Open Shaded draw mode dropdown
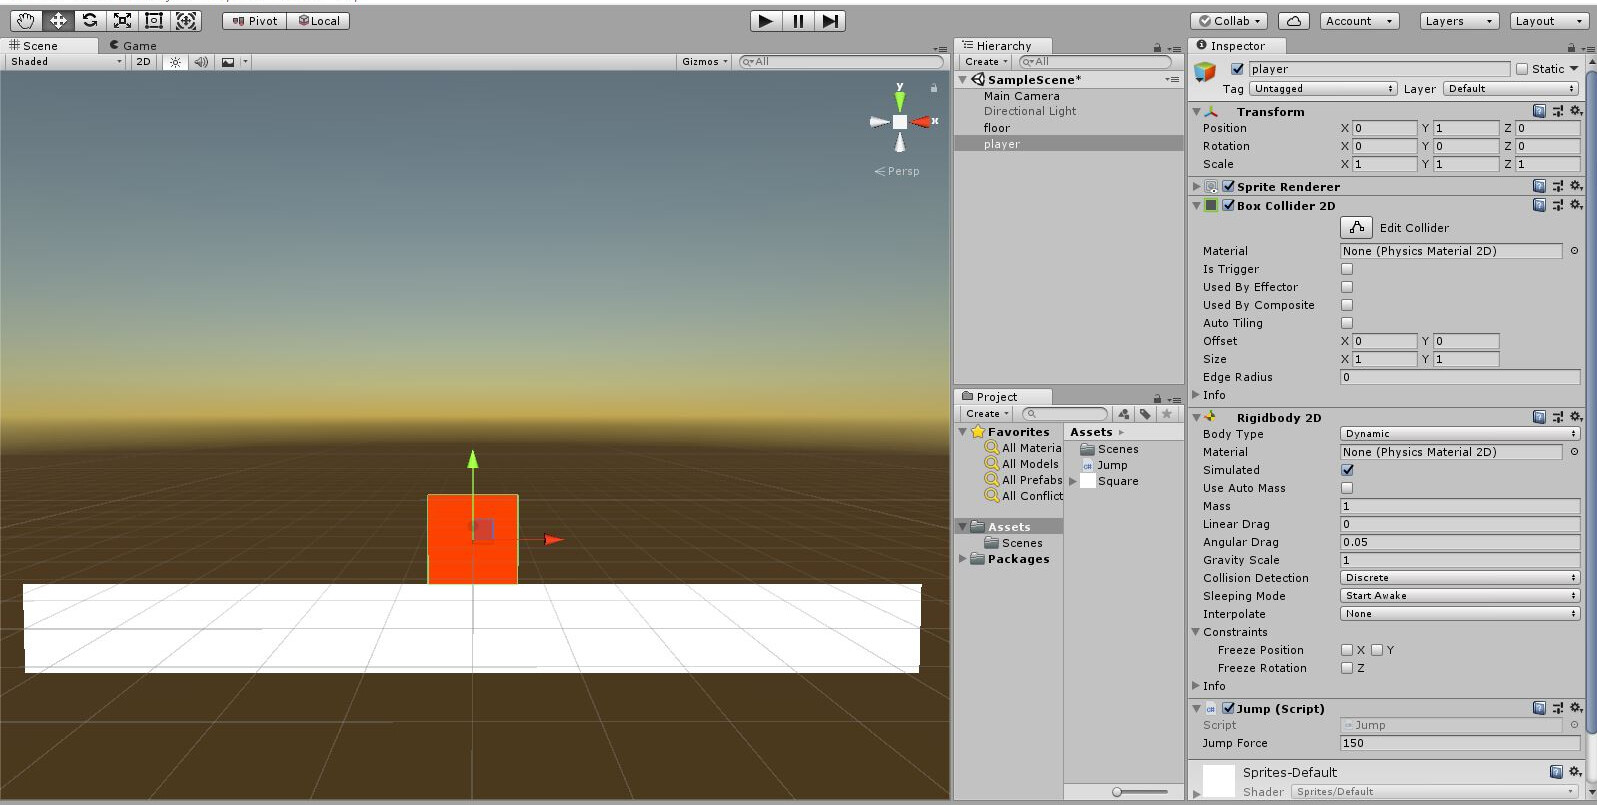 pos(65,62)
